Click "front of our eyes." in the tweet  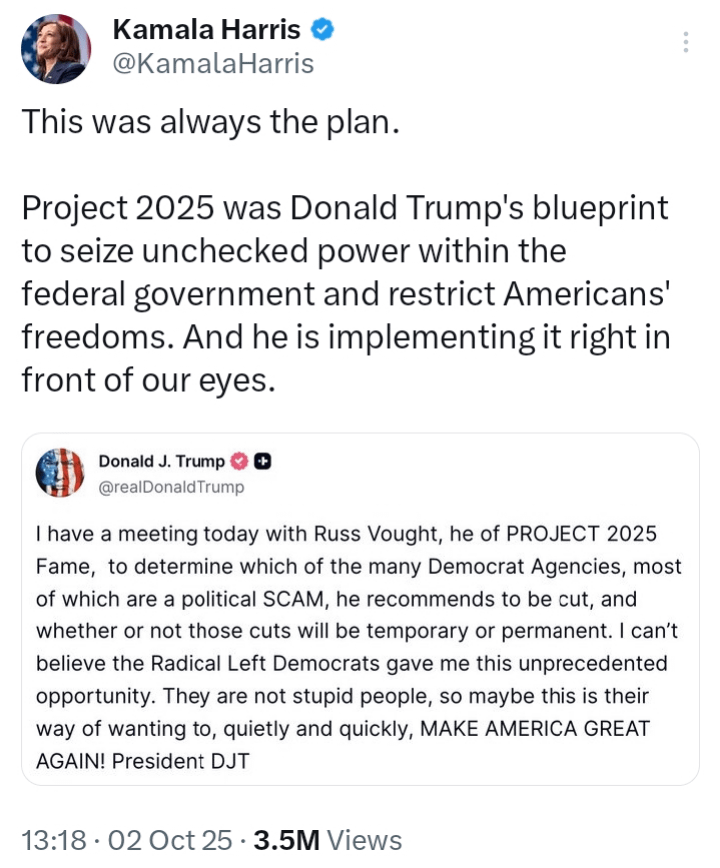point(147,381)
